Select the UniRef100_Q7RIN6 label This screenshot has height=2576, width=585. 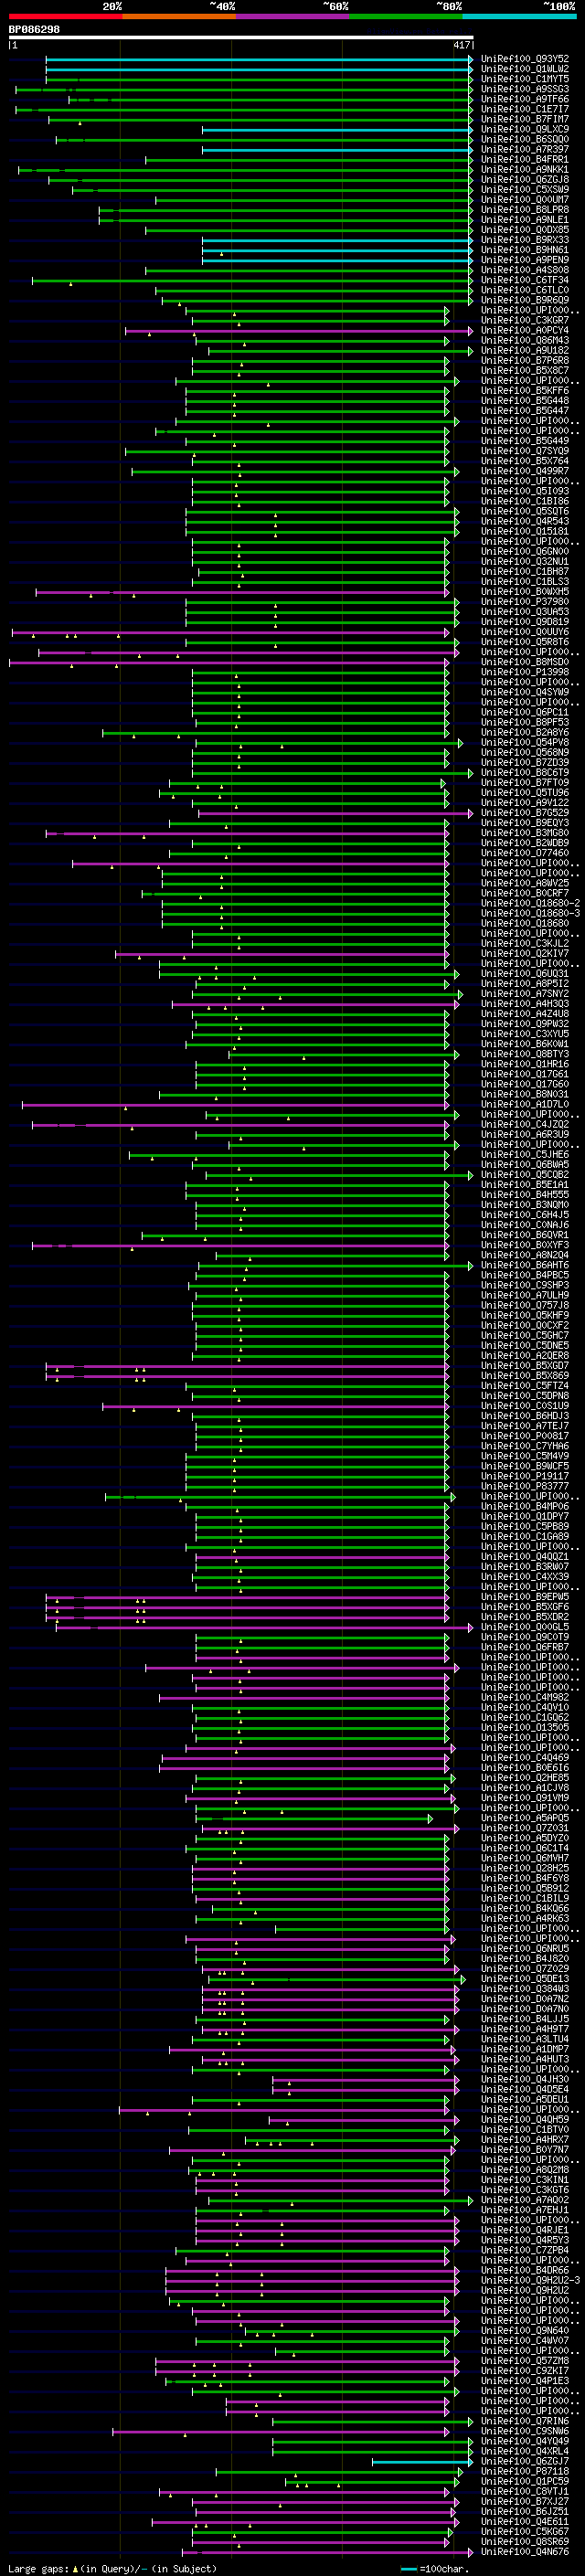click(x=525, y=2421)
